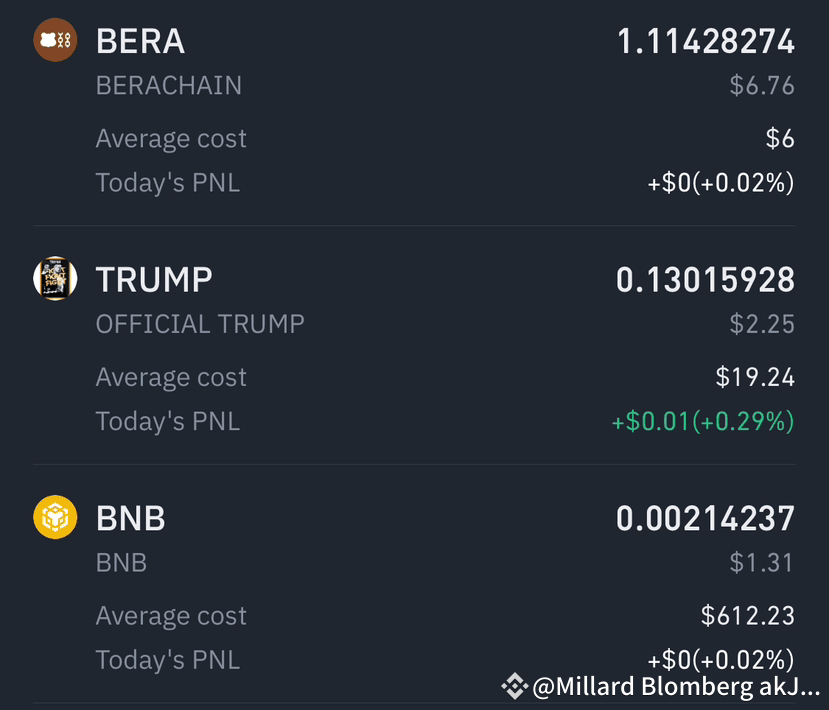Click BNB balance 0.00214237

[705, 518]
